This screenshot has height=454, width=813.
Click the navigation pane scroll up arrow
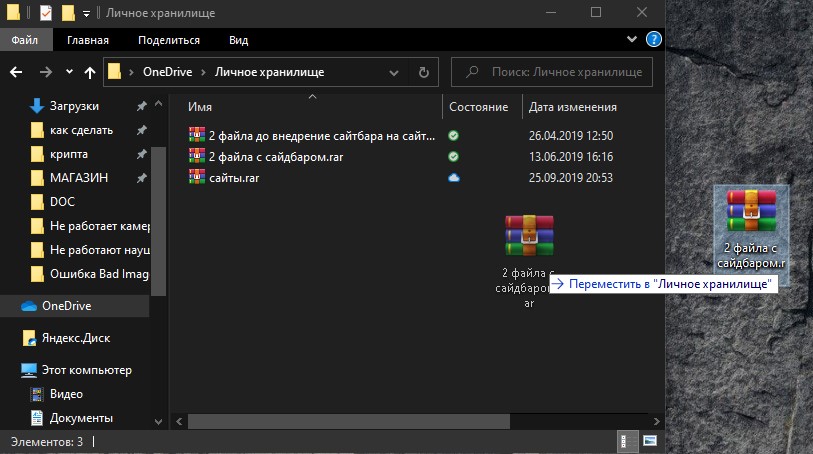pos(159,104)
